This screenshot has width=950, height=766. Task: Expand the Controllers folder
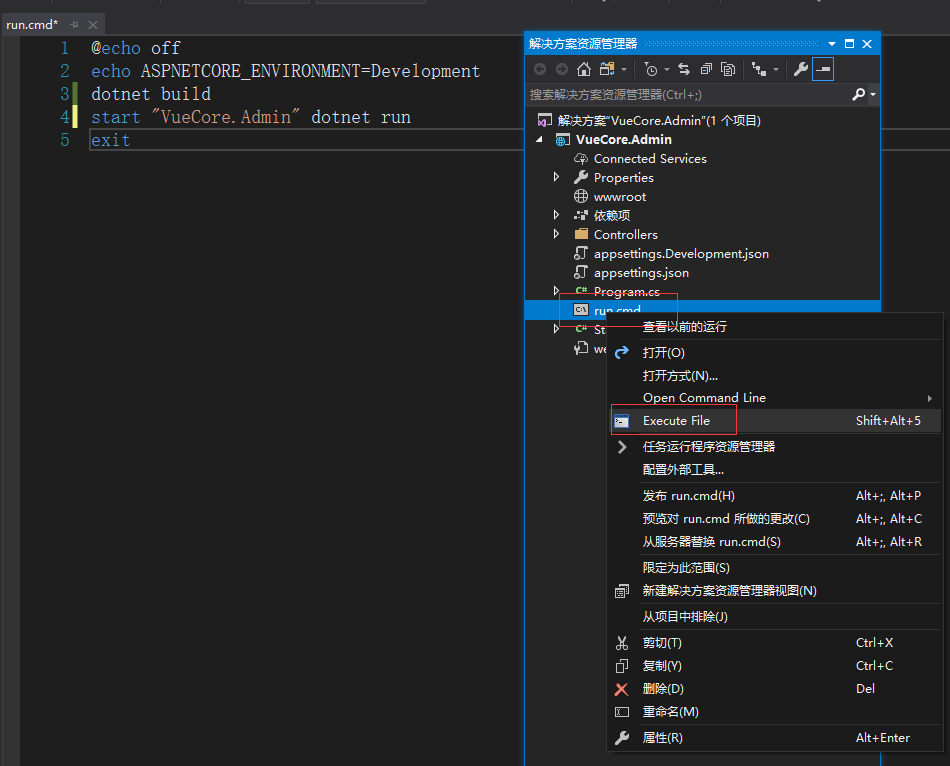coord(556,234)
